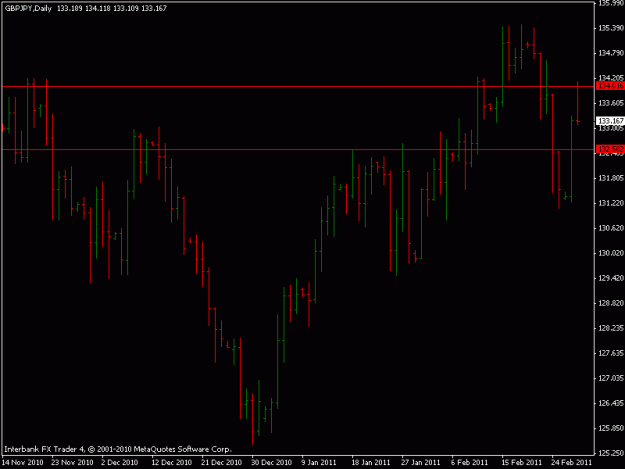Viewport: 625px width, 469px height.
Task: Click the price scale value 125.850
Action: (611, 428)
